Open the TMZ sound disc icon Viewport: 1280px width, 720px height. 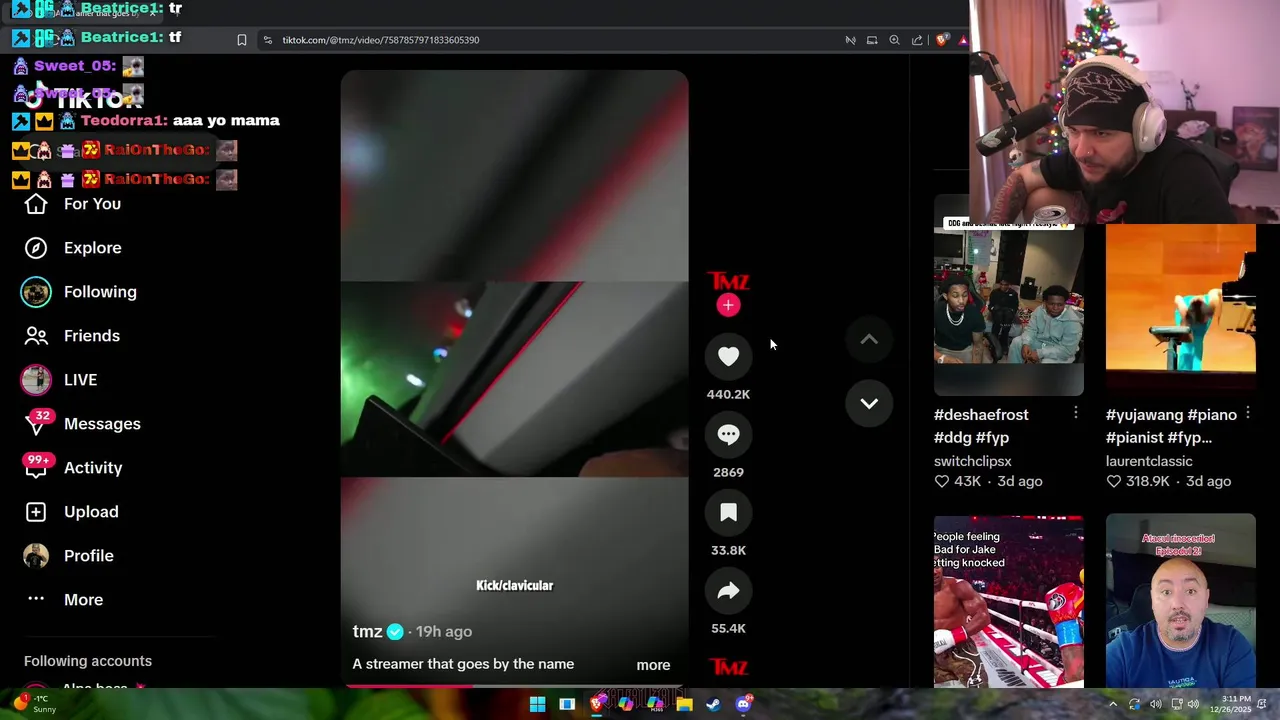pyautogui.click(x=728, y=667)
